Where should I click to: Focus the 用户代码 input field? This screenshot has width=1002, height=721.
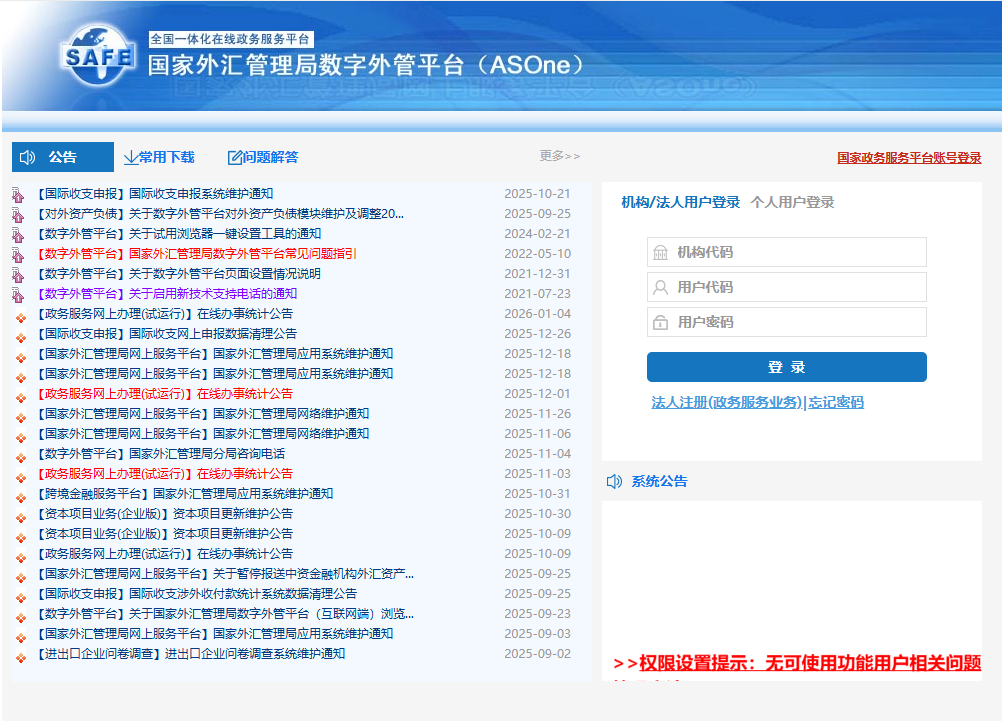787,287
